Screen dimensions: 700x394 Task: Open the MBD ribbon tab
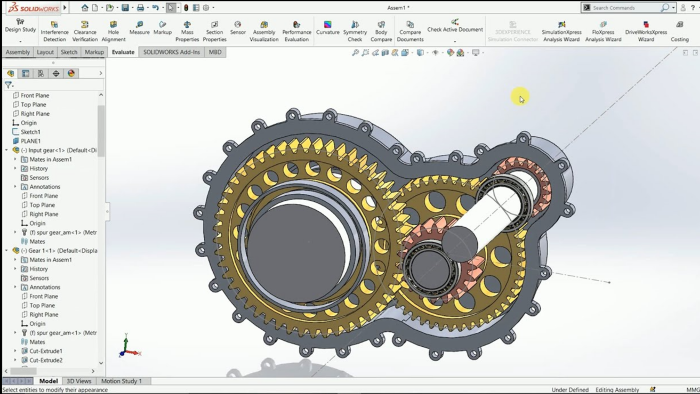(x=215, y=52)
